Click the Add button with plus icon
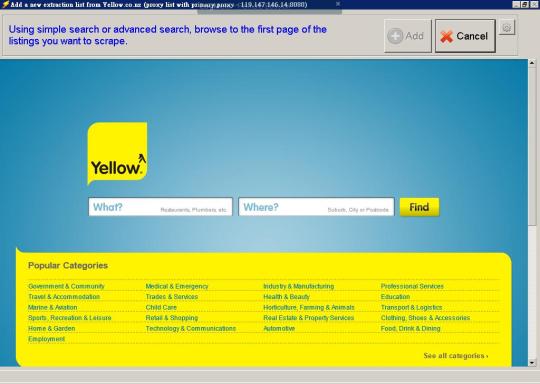Screen dimensions: 540x384 (x=407, y=36)
